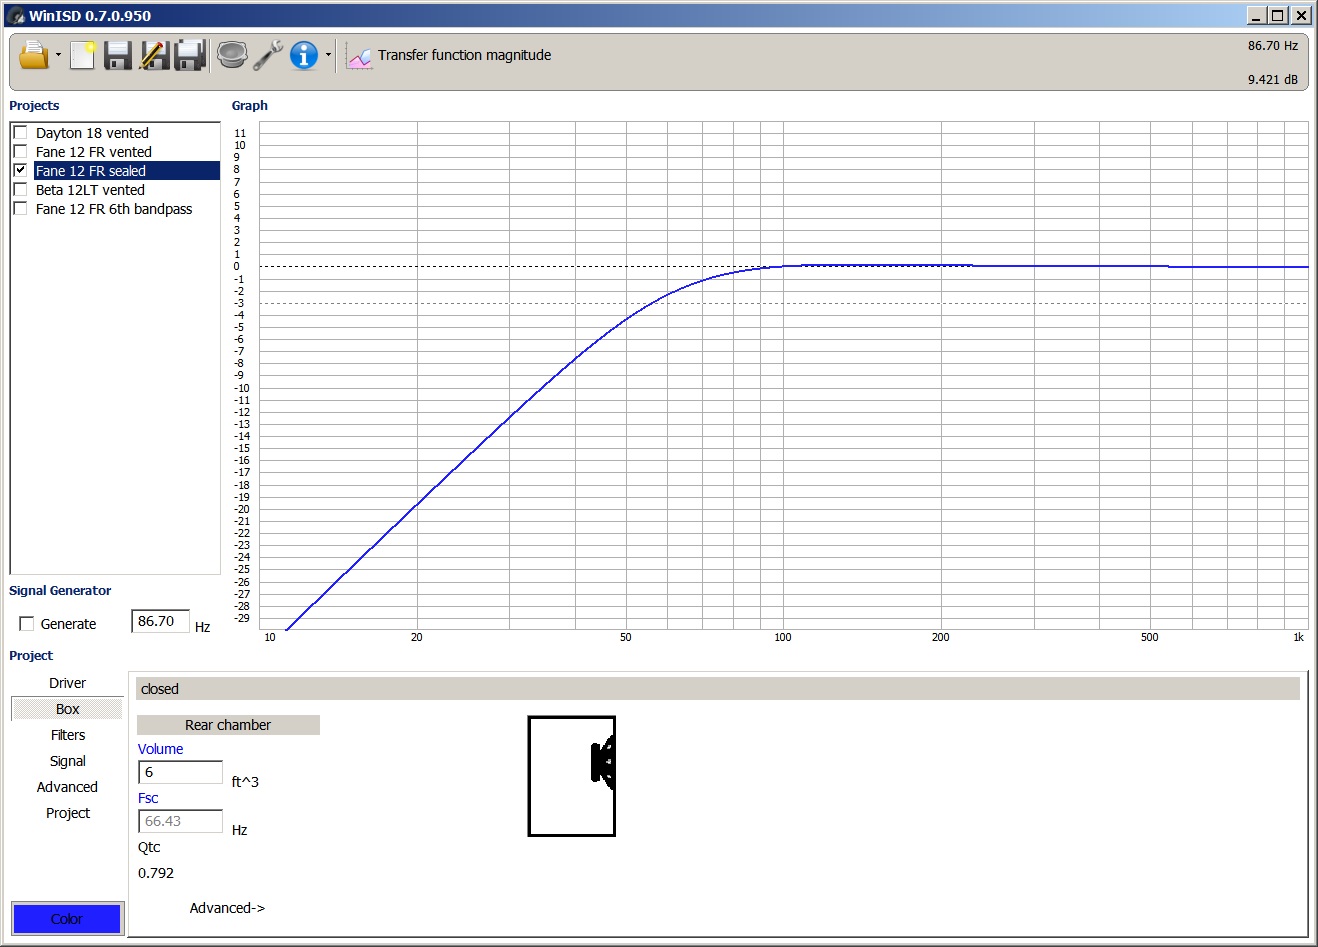
Task: Click the closed box speaker diagram
Action: (x=571, y=776)
